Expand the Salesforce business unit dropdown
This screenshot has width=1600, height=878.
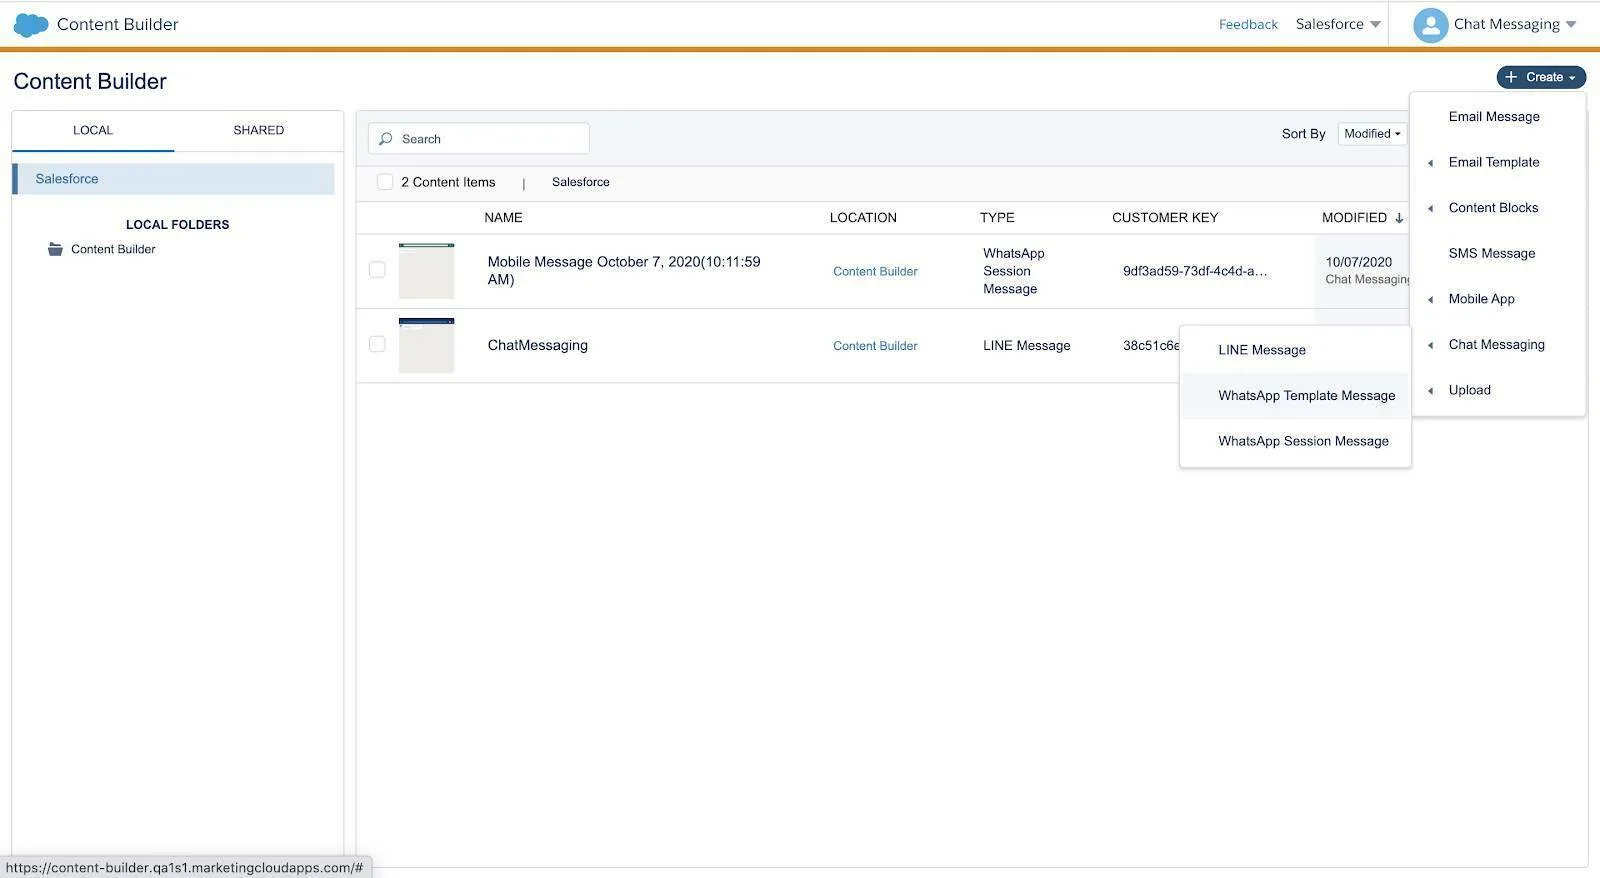[1338, 24]
